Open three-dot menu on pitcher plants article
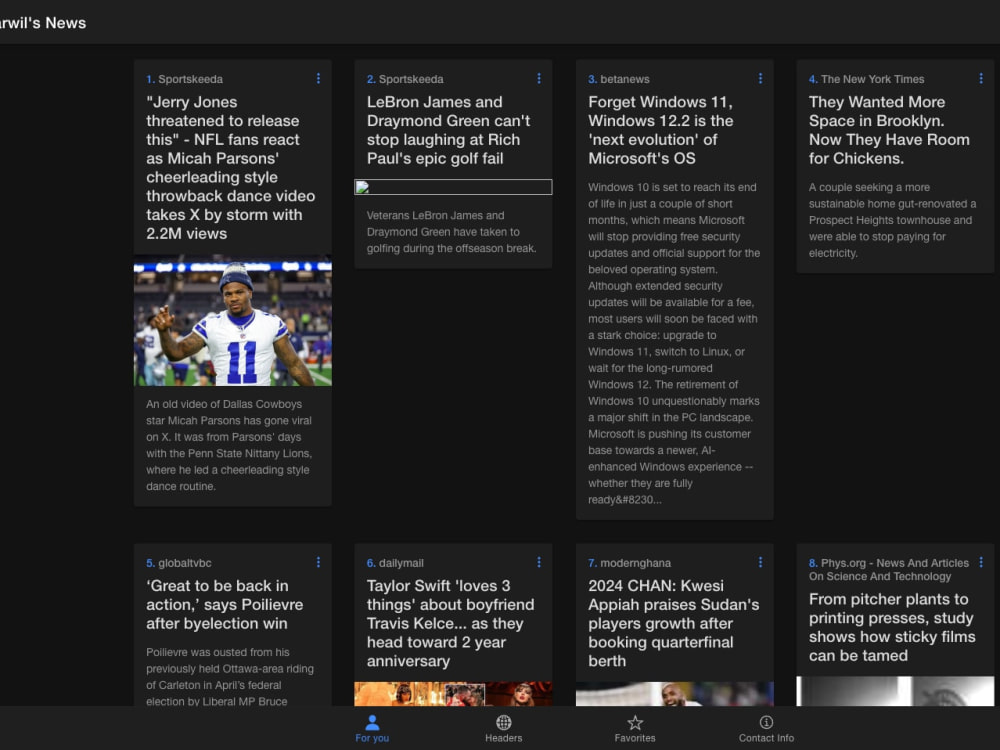The height and width of the screenshot is (750, 1000). pyautogui.click(x=981, y=562)
